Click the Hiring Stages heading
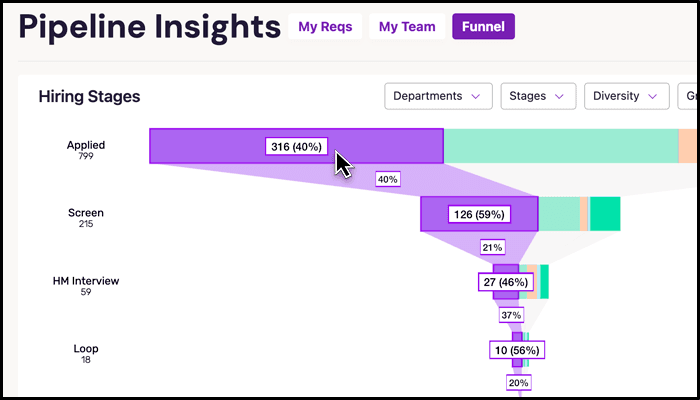Screen dimensions: 700x400 pyautogui.click(x=89, y=97)
